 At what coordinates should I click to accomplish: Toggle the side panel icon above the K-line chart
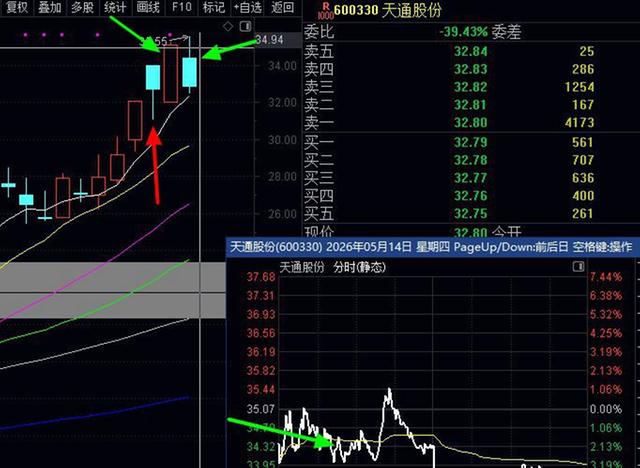245,27
